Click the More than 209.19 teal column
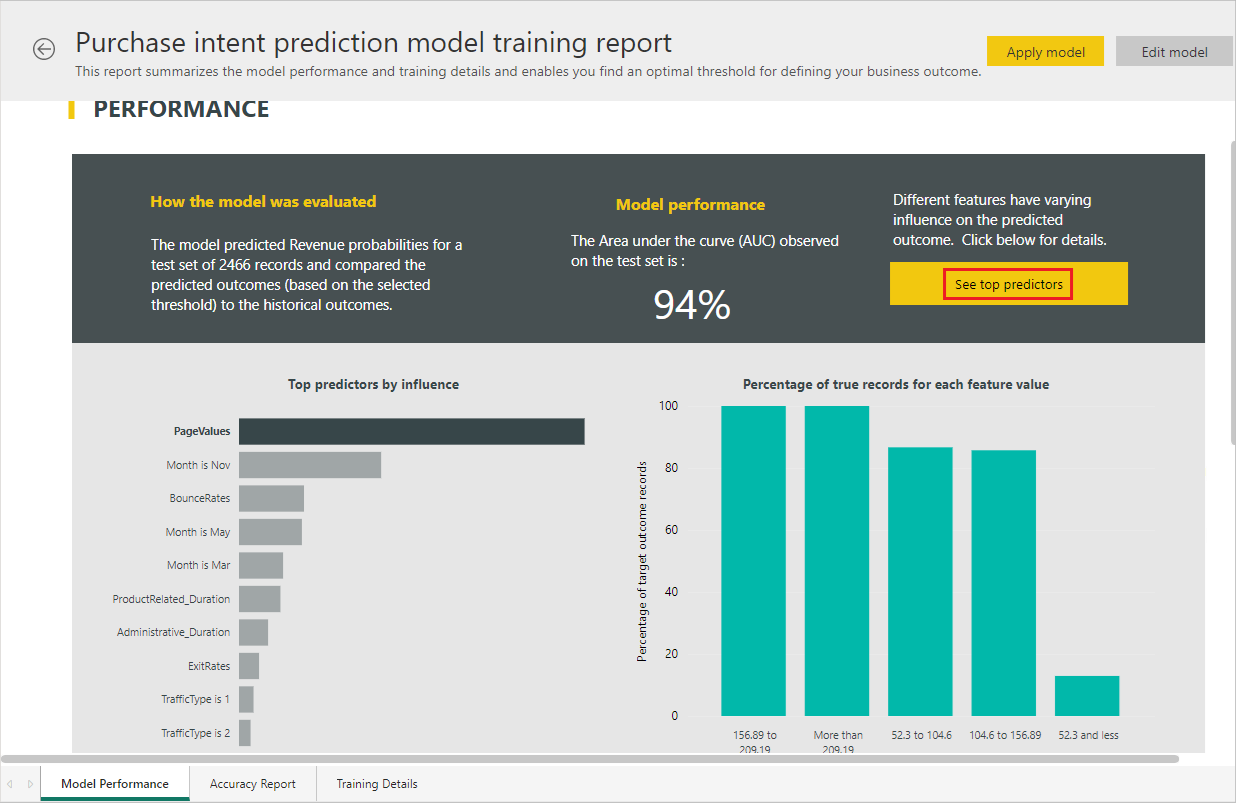1236x803 pixels. tap(837, 560)
